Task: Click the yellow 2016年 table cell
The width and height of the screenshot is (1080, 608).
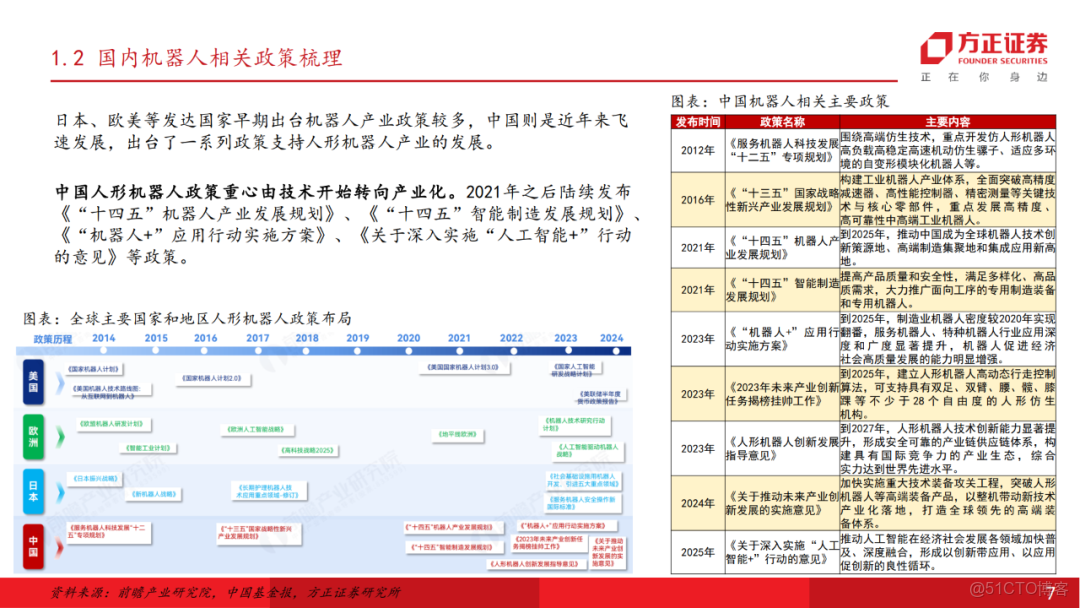Action: (x=695, y=199)
